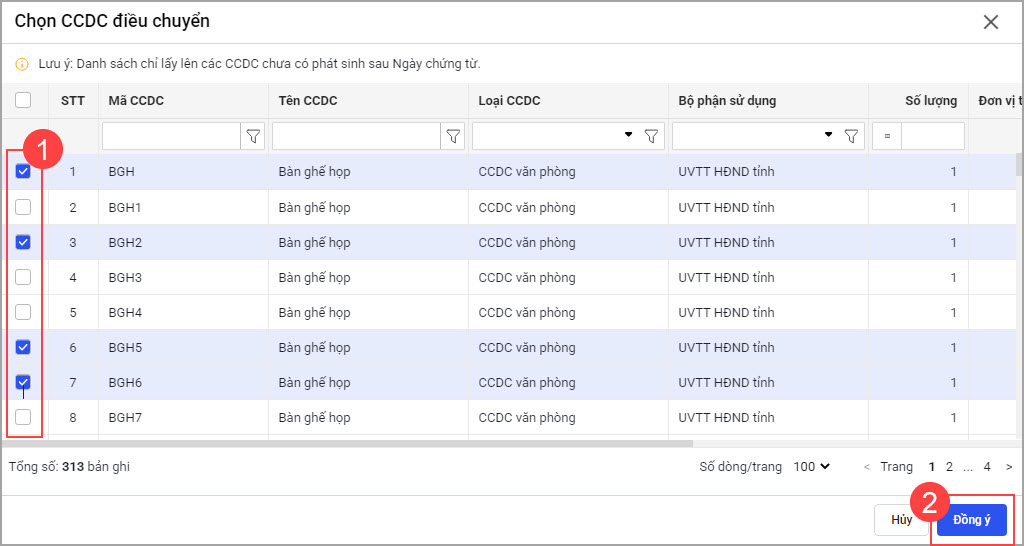1024x546 pixels.
Task: Click the info icon beside Lưu ý note
Action: [x=22, y=64]
